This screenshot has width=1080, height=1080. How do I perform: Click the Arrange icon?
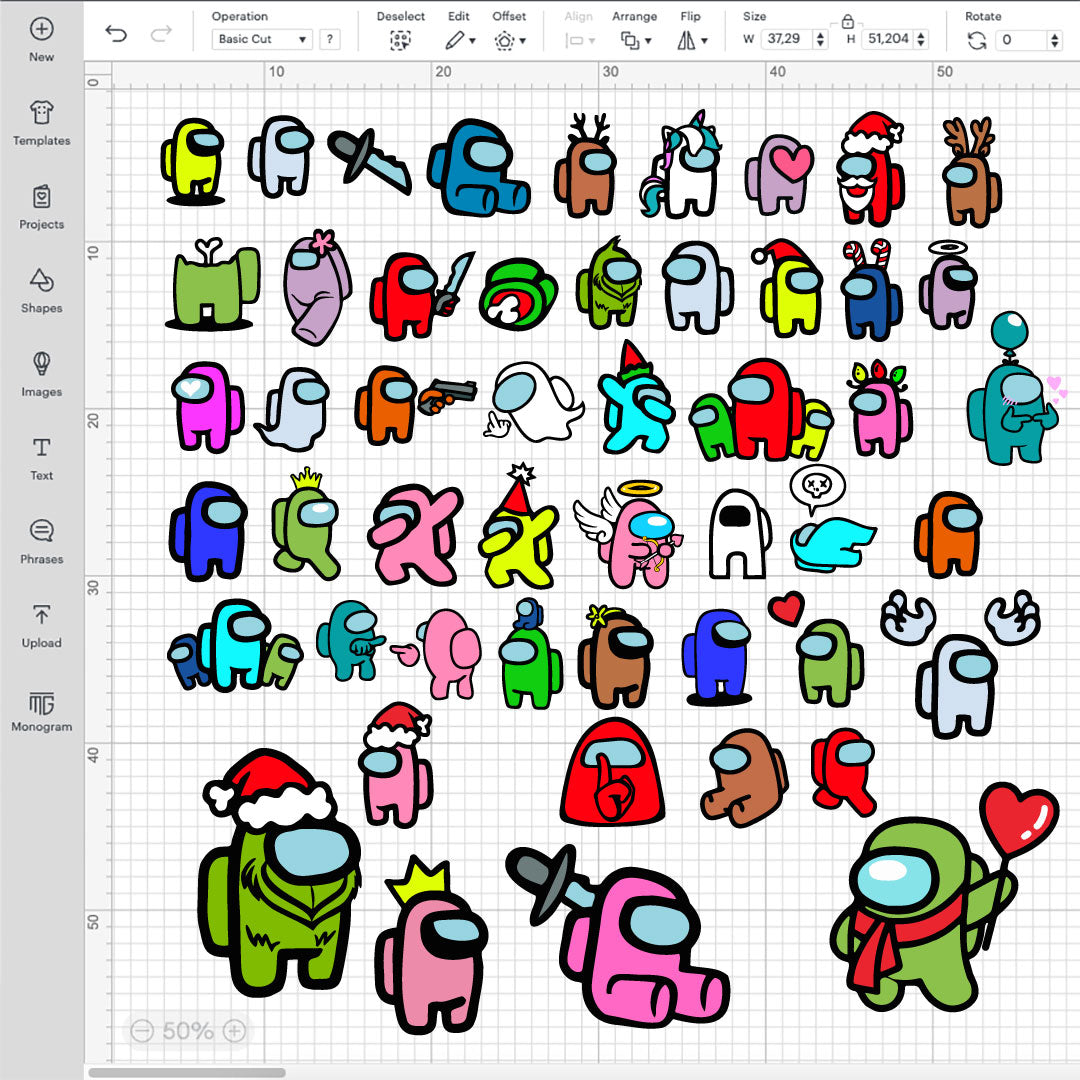click(630, 41)
